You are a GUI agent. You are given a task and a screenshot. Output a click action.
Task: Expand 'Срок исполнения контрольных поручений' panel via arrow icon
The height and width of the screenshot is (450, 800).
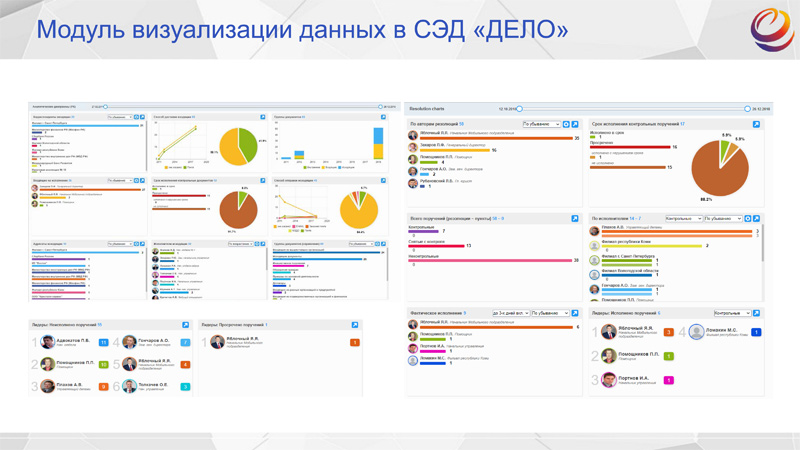[x=756, y=124]
